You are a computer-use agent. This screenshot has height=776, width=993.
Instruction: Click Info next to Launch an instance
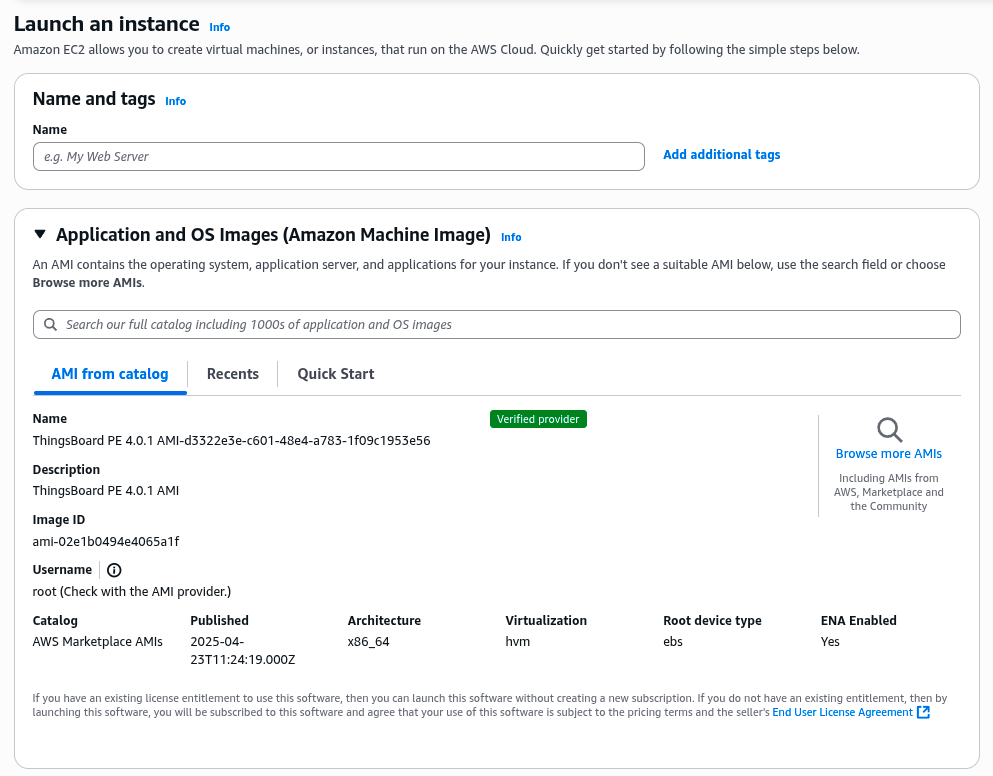[219, 28]
